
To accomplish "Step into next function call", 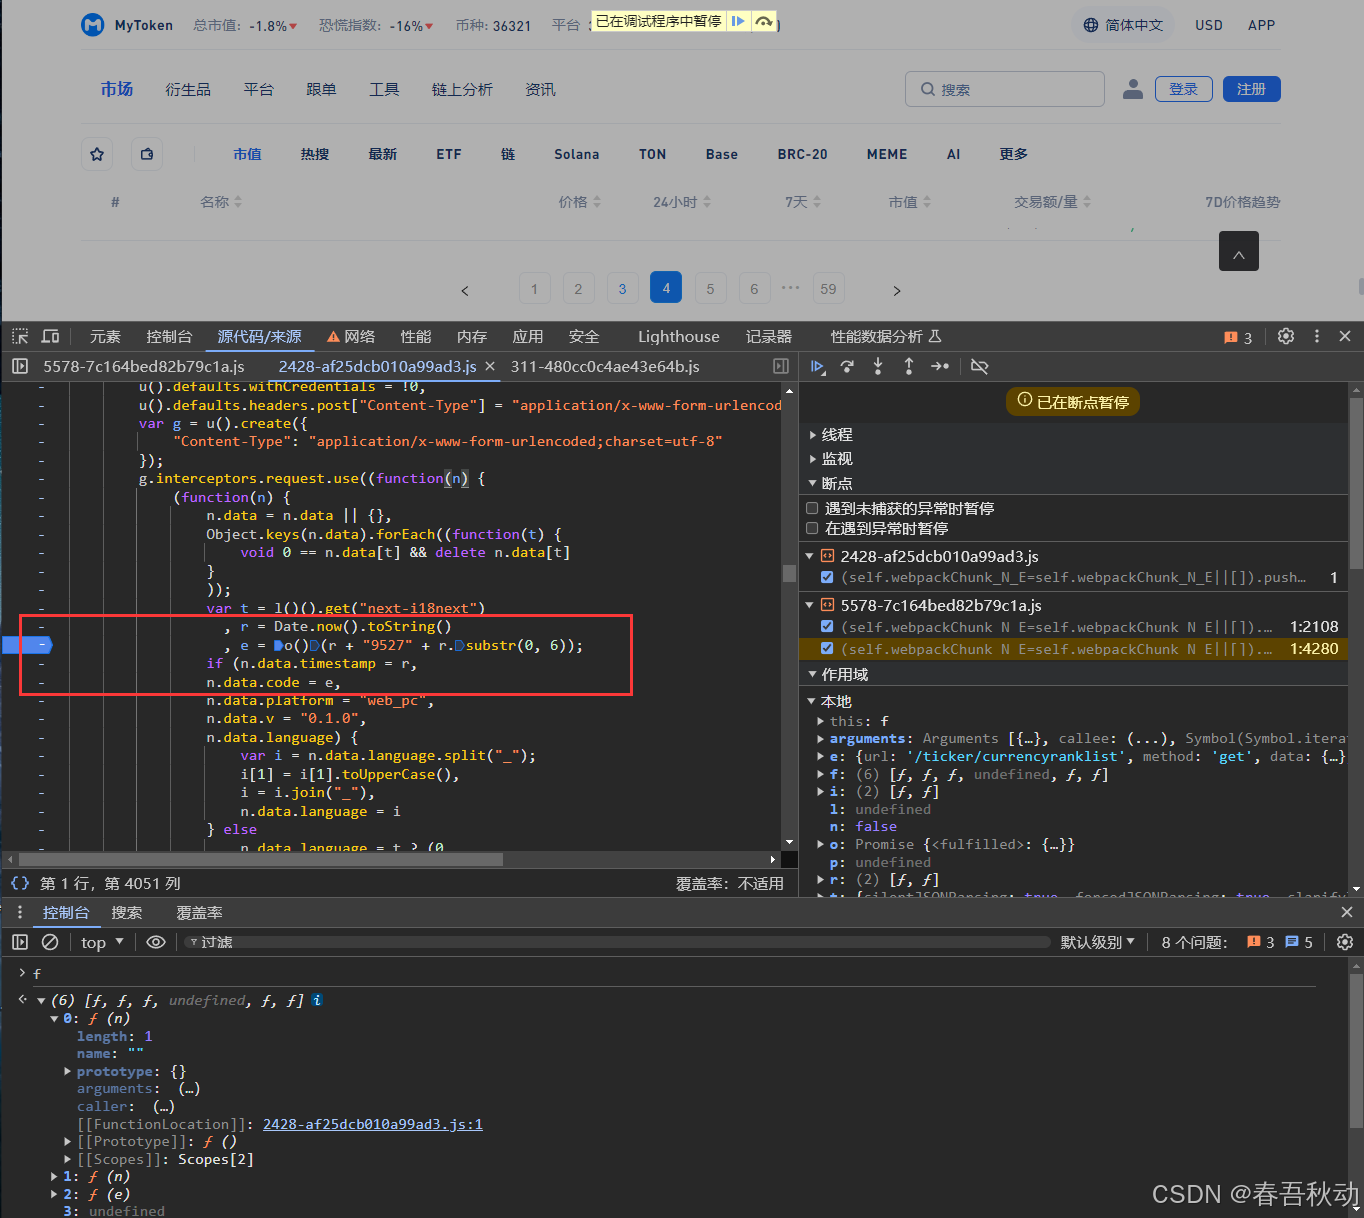I will 878,367.
